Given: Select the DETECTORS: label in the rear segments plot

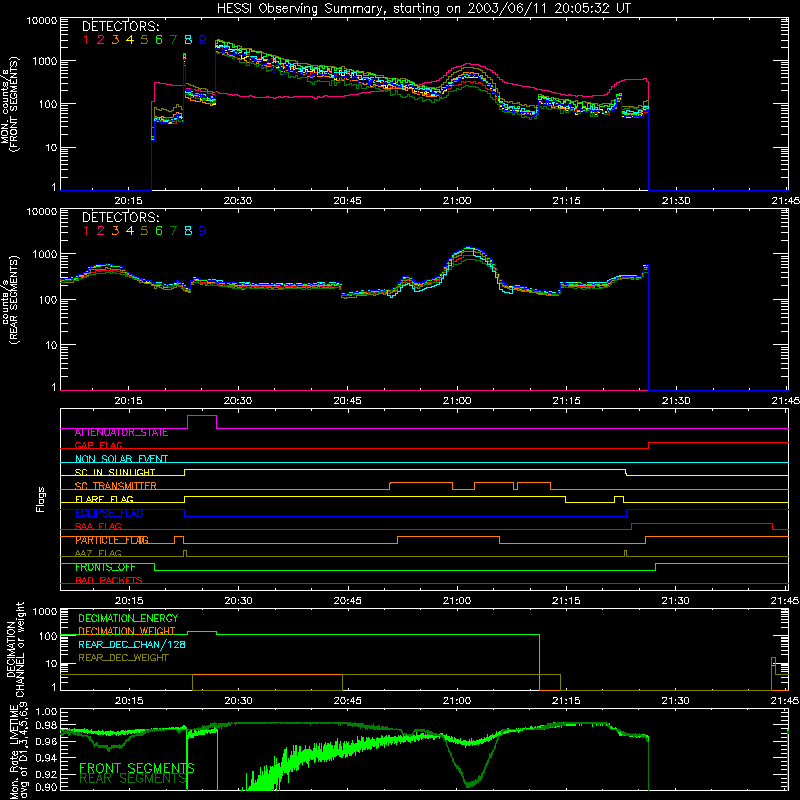Looking at the screenshot, I should [120, 217].
